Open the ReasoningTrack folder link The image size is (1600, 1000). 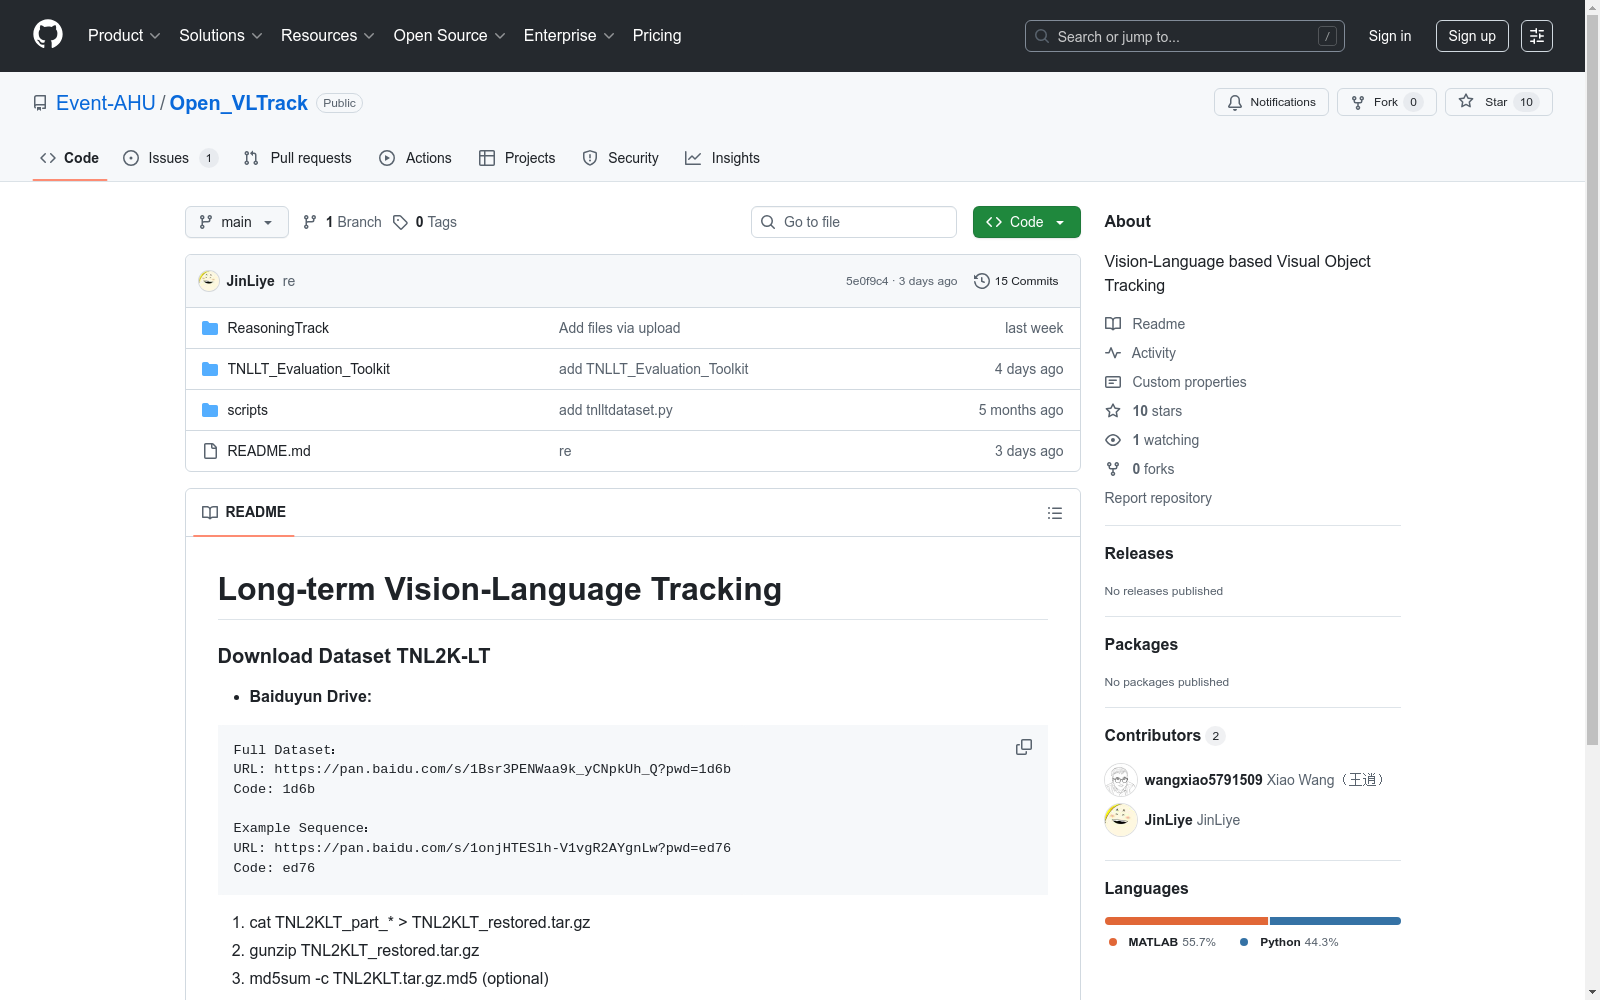tap(278, 328)
